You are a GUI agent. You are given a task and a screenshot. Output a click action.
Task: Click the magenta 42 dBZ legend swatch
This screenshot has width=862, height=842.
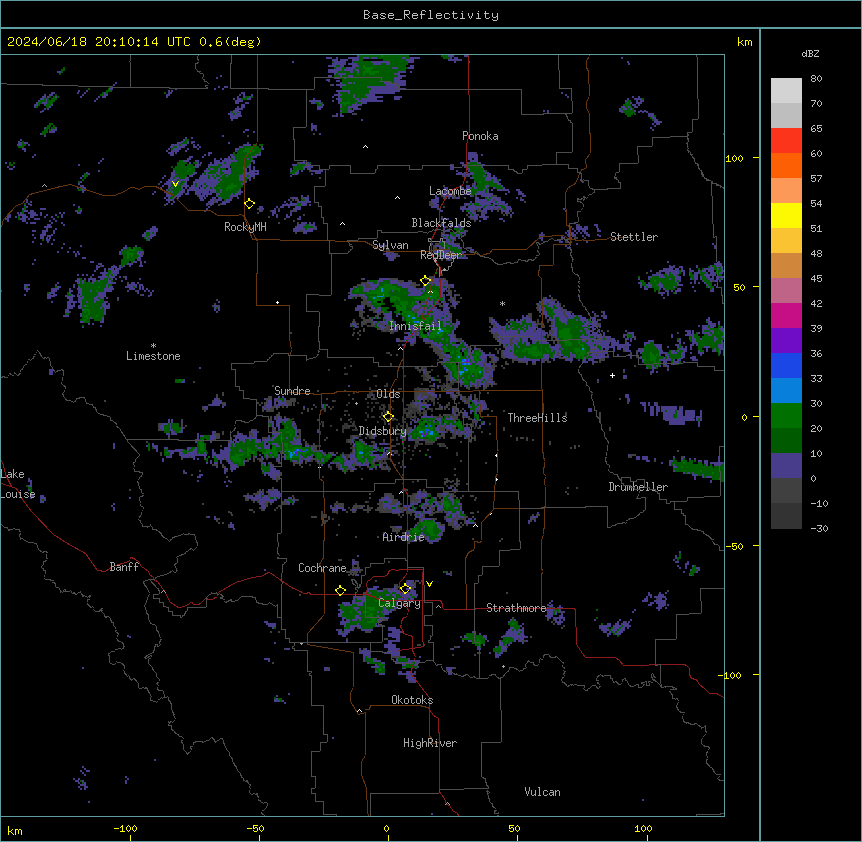[786, 315]
